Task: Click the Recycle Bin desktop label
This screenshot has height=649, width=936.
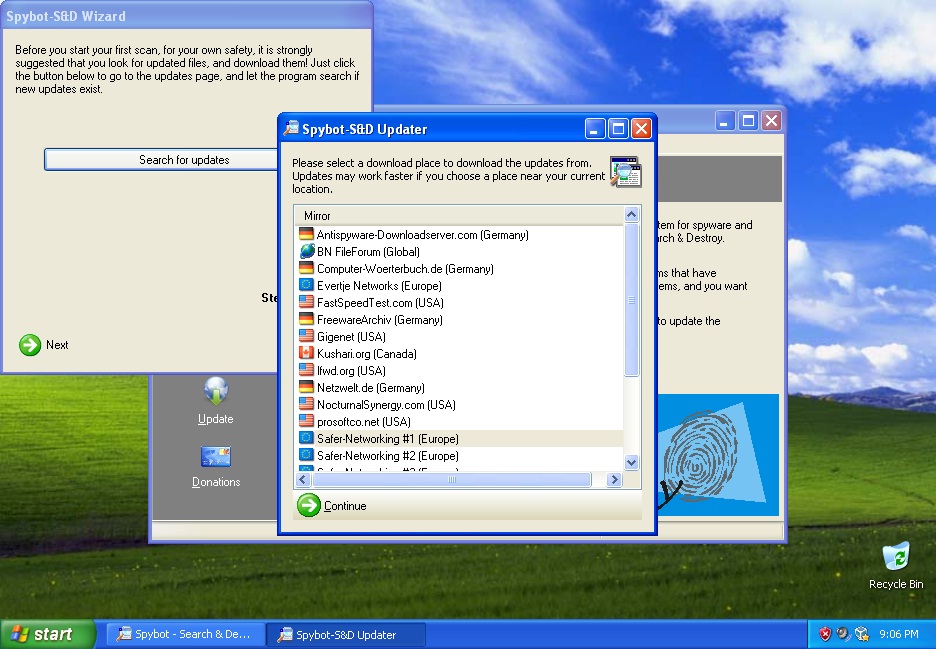Action: 896,584
